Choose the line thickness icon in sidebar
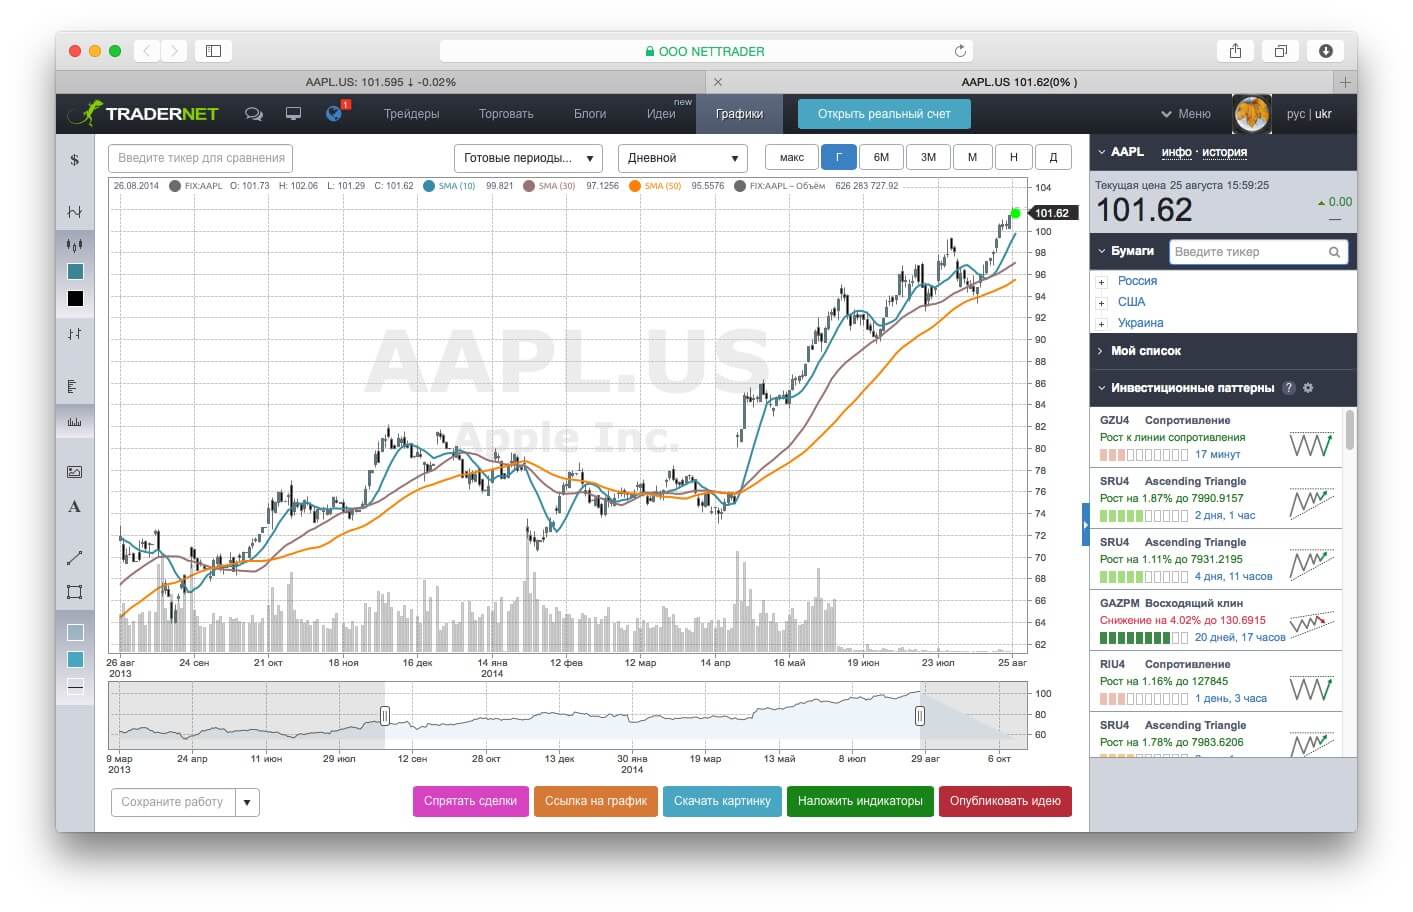 pyautogui.click(x=75, y=686)
